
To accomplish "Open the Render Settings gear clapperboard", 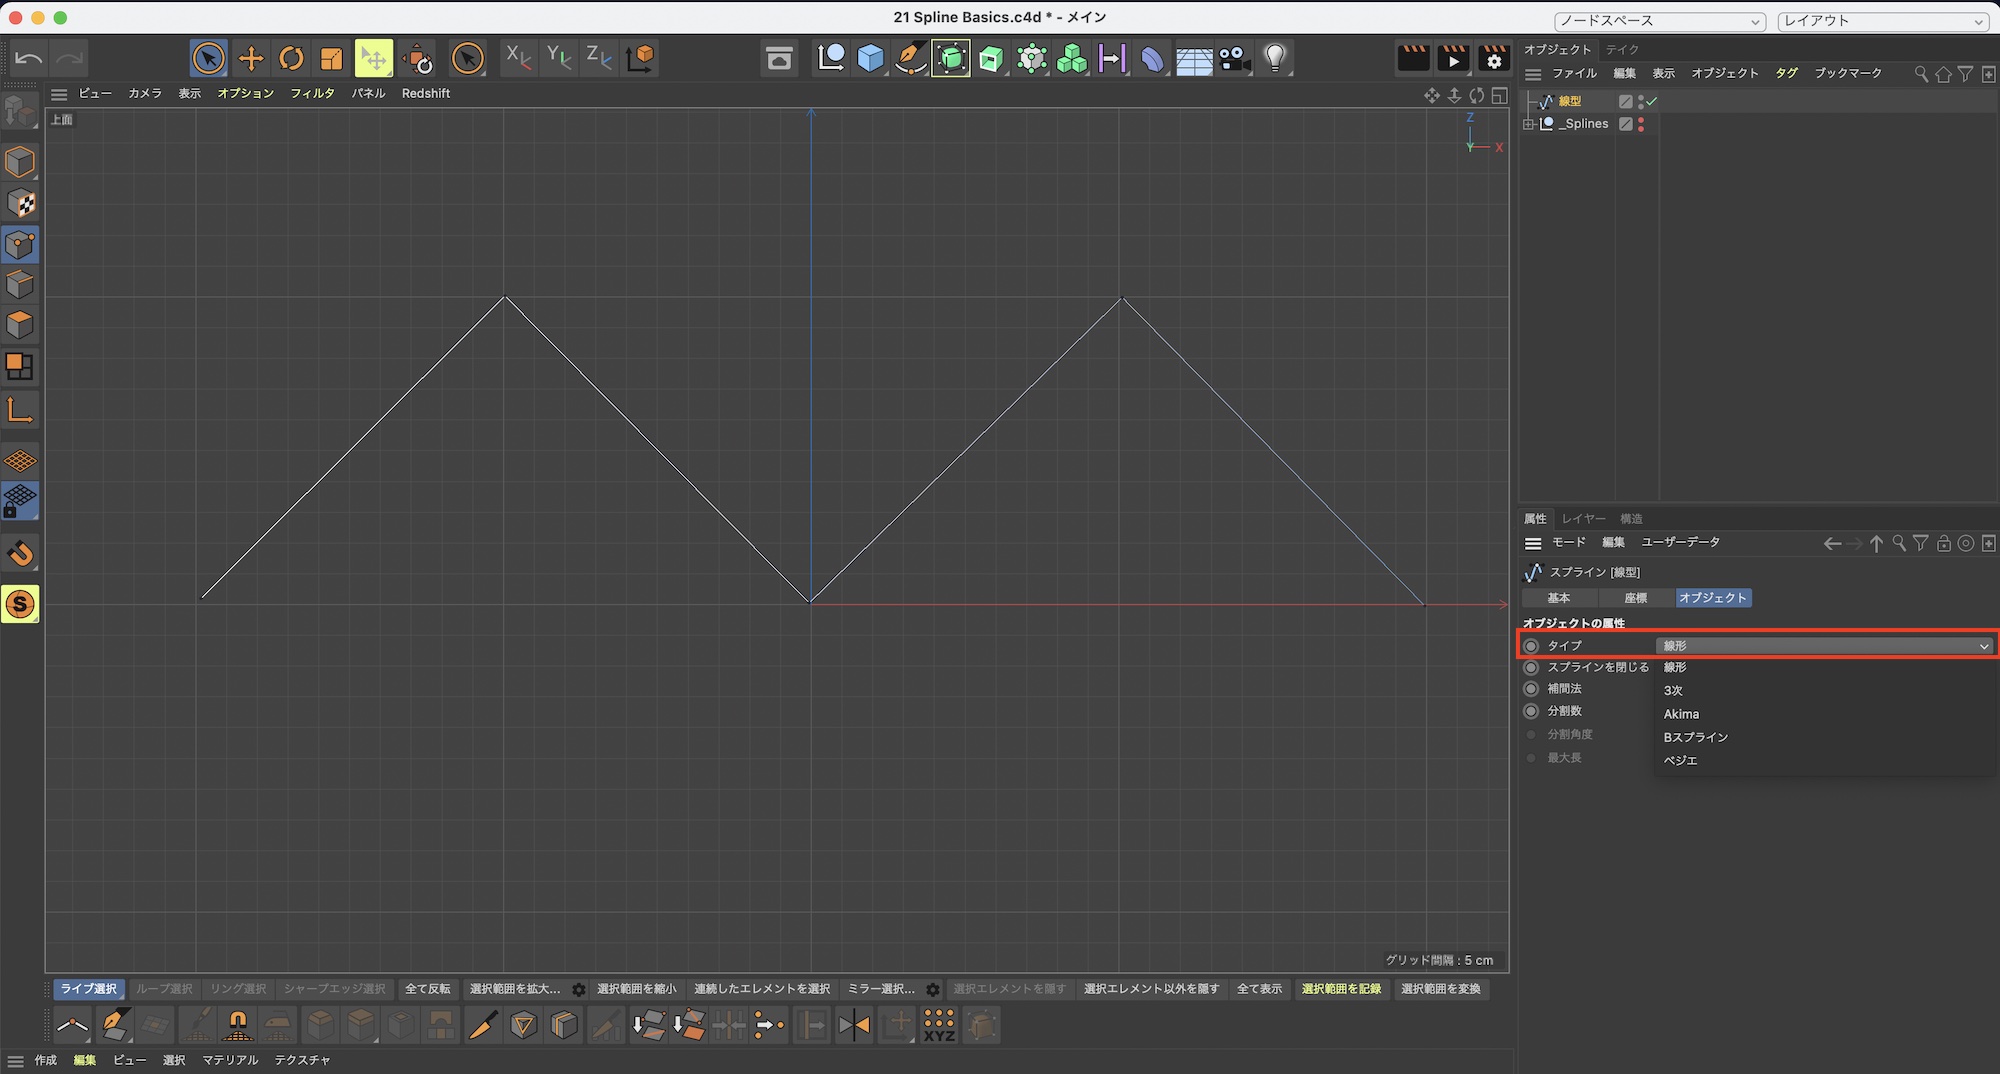I will 1494,59.
